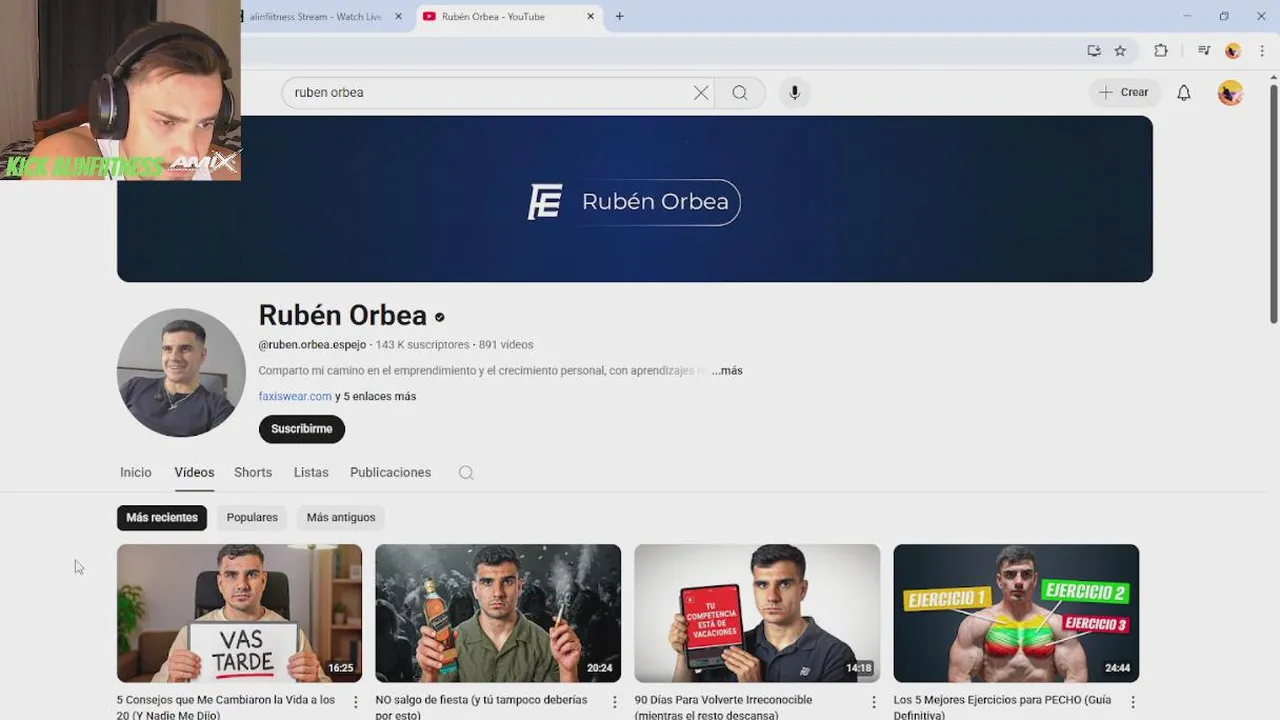This screenshot has height=720, width=1280.
Task: Click the magnifier search button
Action: 739,93
